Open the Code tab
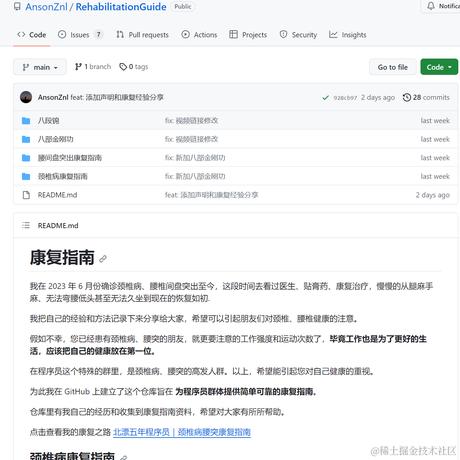This screenshot has width=460, height=460. pos(32,35)
